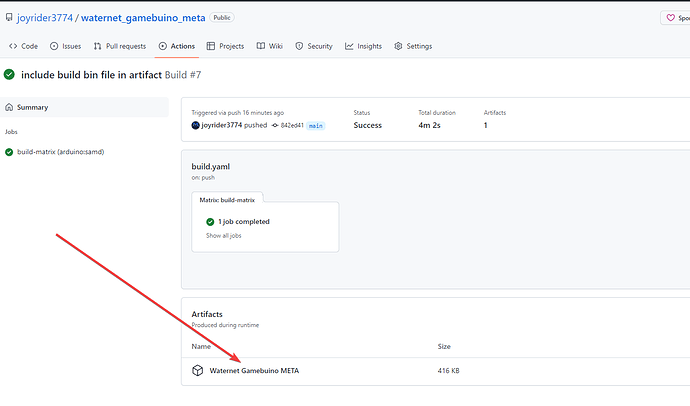Open repository Settings tab
Image resolution: width=690 pixels, height=406 pixels.
coord(413,46)
